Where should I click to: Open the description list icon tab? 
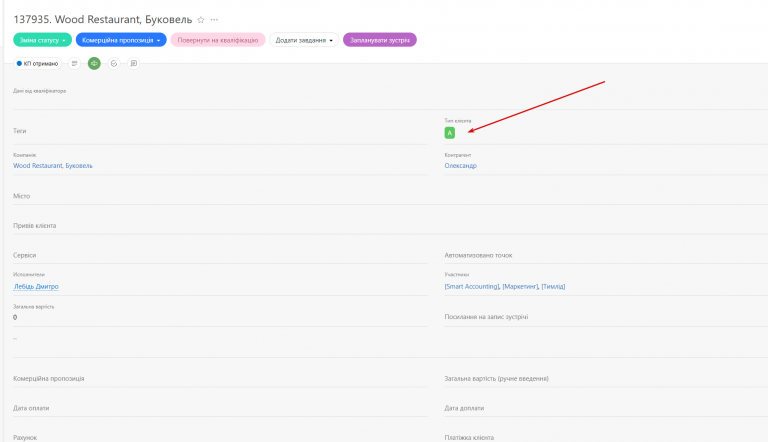point(74,63)
